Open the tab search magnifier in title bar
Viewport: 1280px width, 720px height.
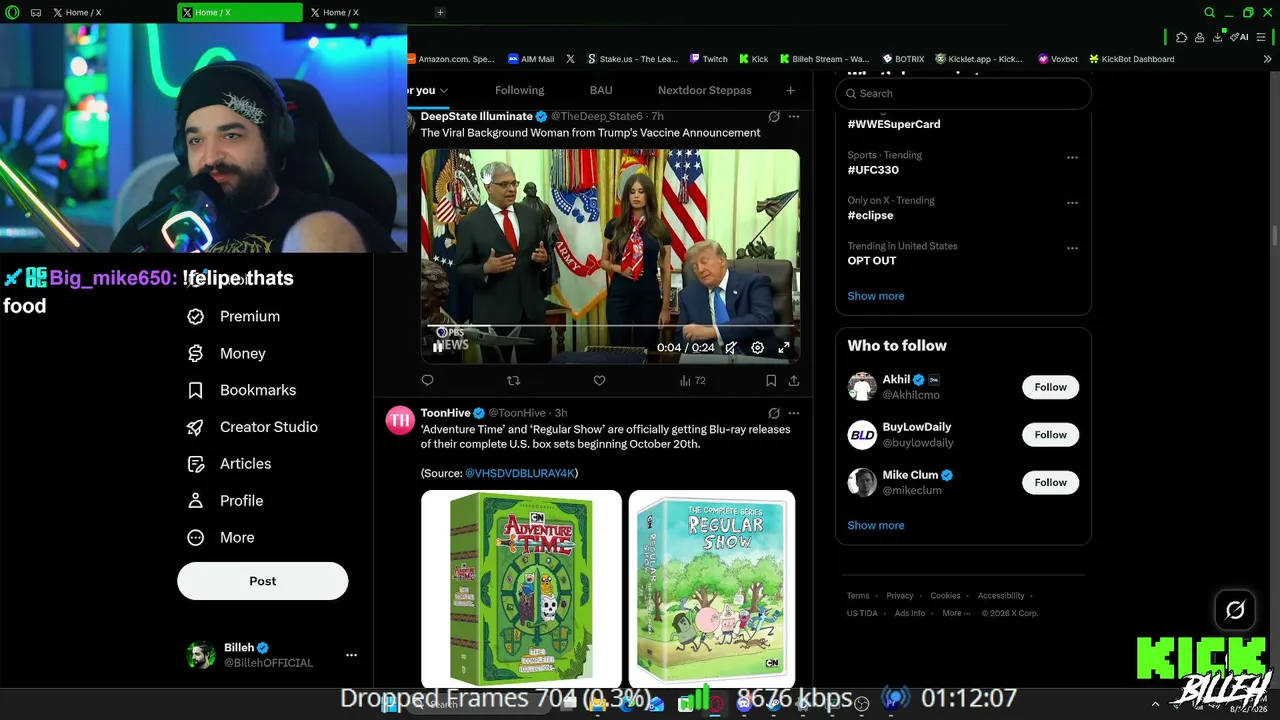coord(1209,12)
